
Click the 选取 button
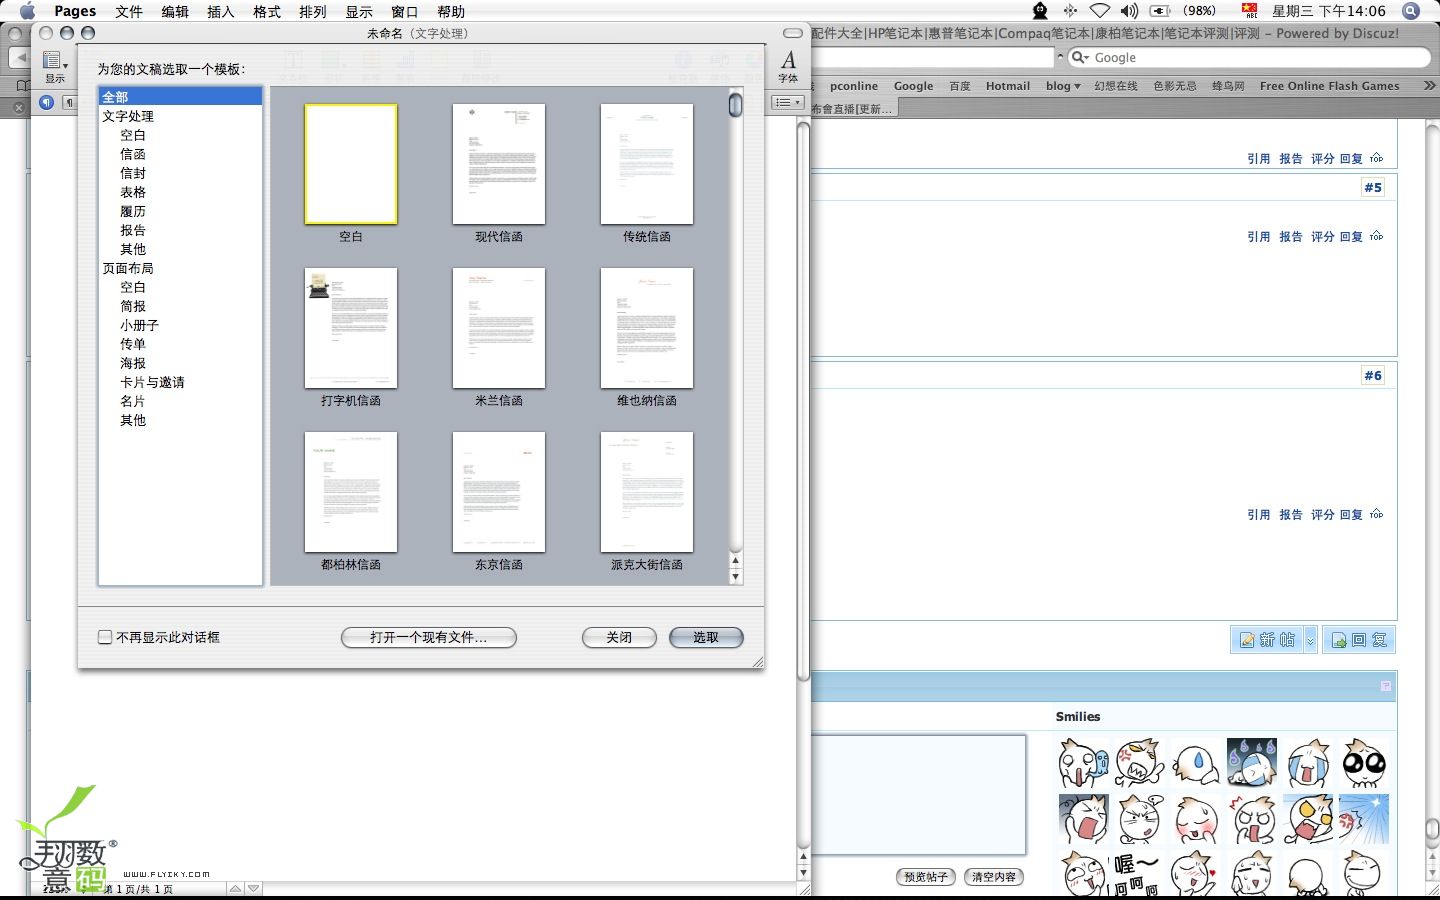pyautogui.click(x=706, y=637)
